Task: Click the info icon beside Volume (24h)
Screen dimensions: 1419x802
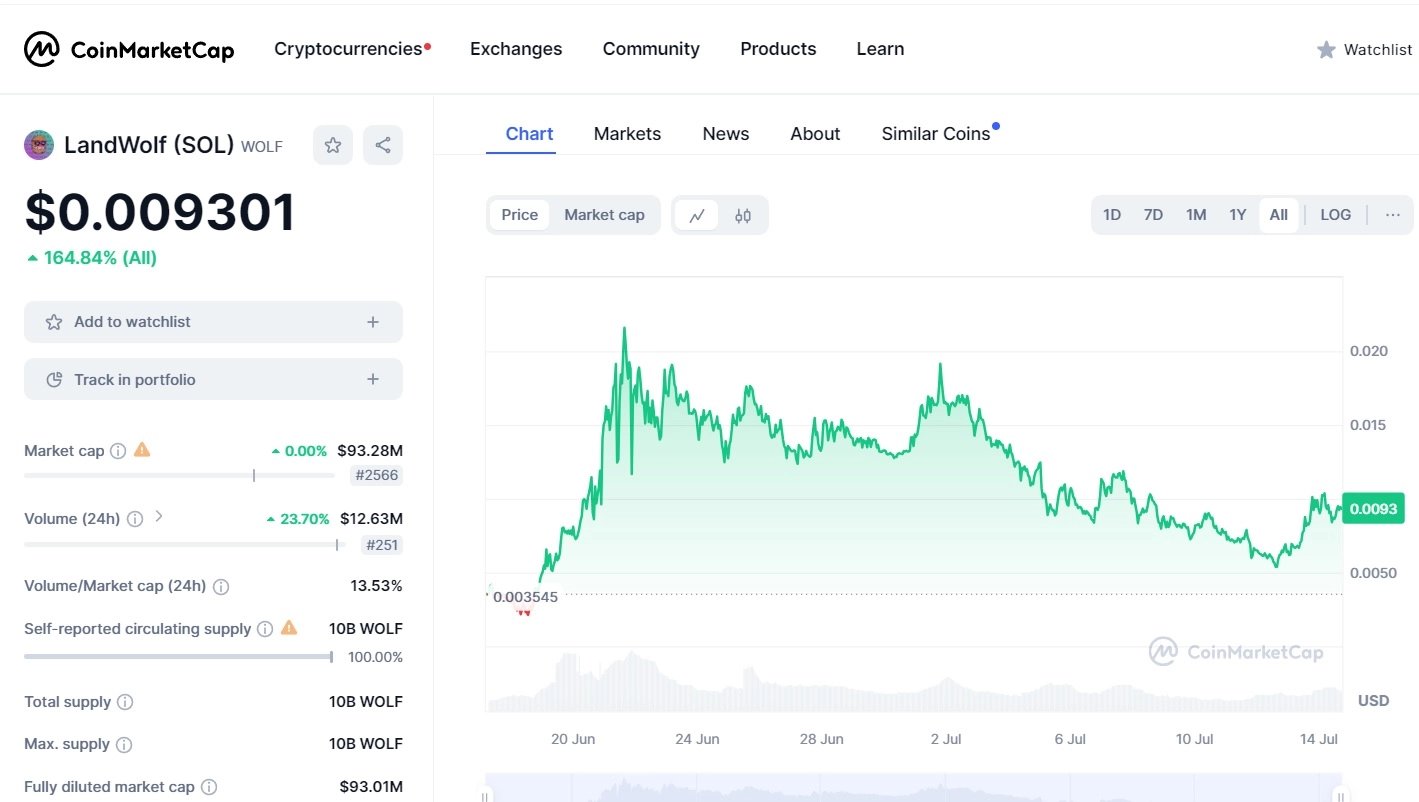Action: tap(135, 519)
